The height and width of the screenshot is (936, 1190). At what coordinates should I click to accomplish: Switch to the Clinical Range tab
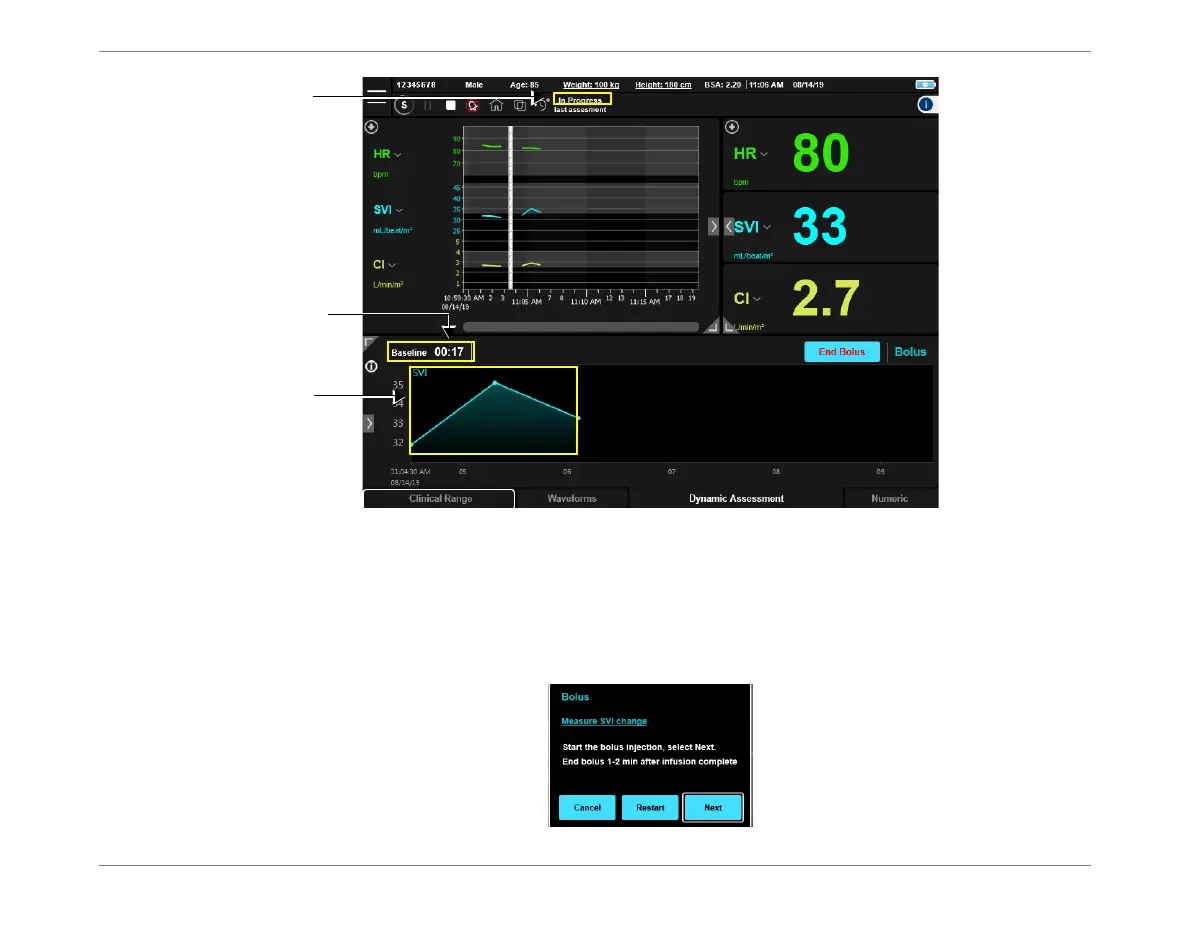click(x=439, y=499)
